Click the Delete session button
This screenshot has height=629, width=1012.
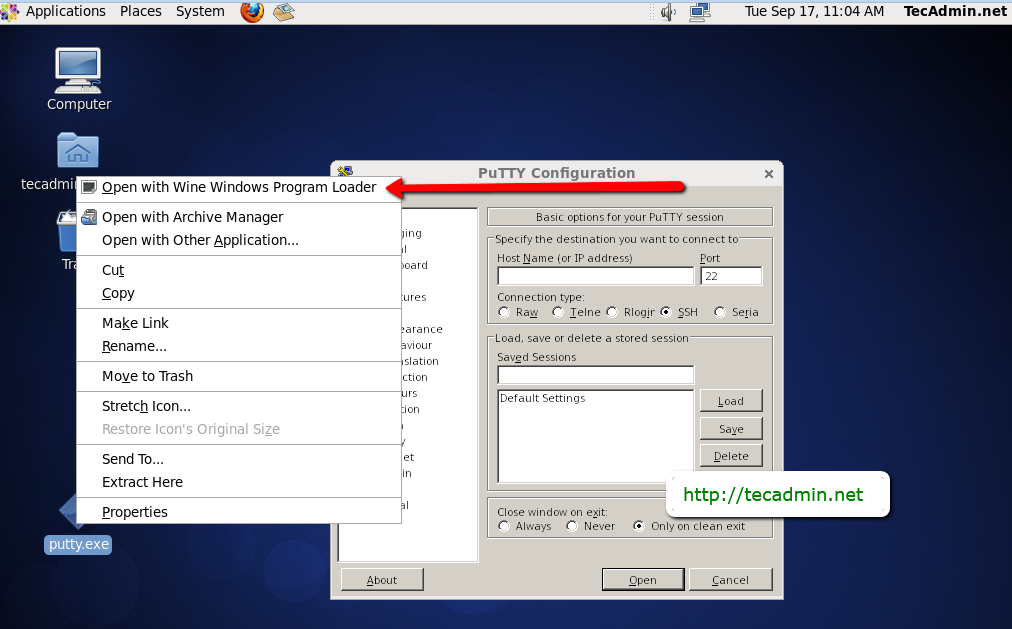[x=731, y=456]
